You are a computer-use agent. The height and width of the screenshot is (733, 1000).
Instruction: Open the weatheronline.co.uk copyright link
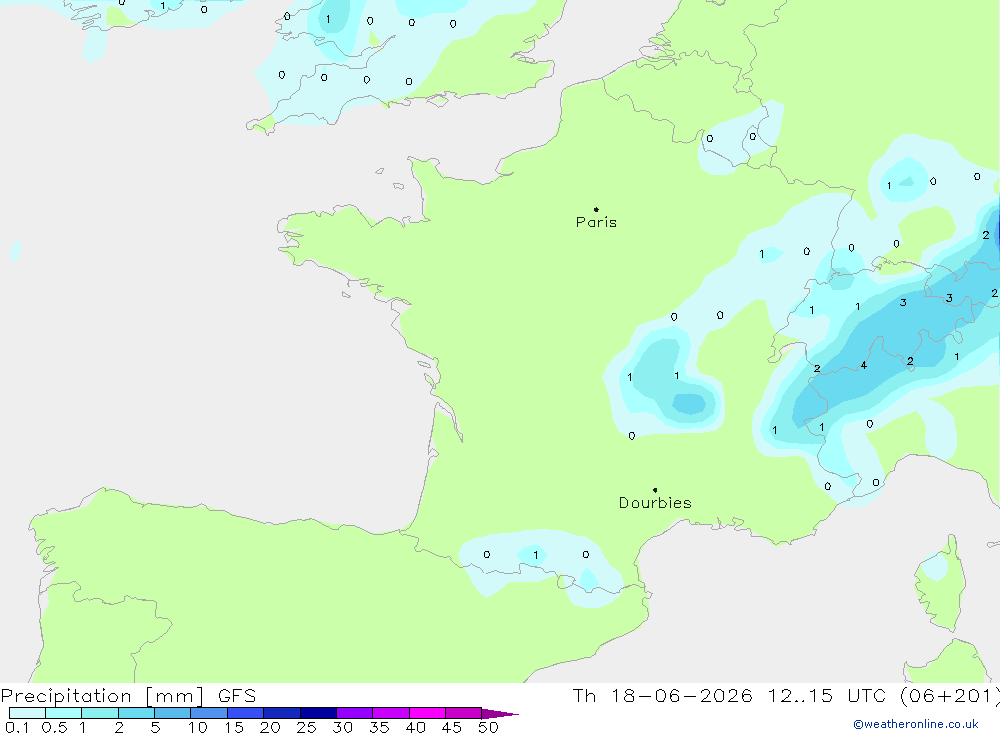[x=916, y=724]
